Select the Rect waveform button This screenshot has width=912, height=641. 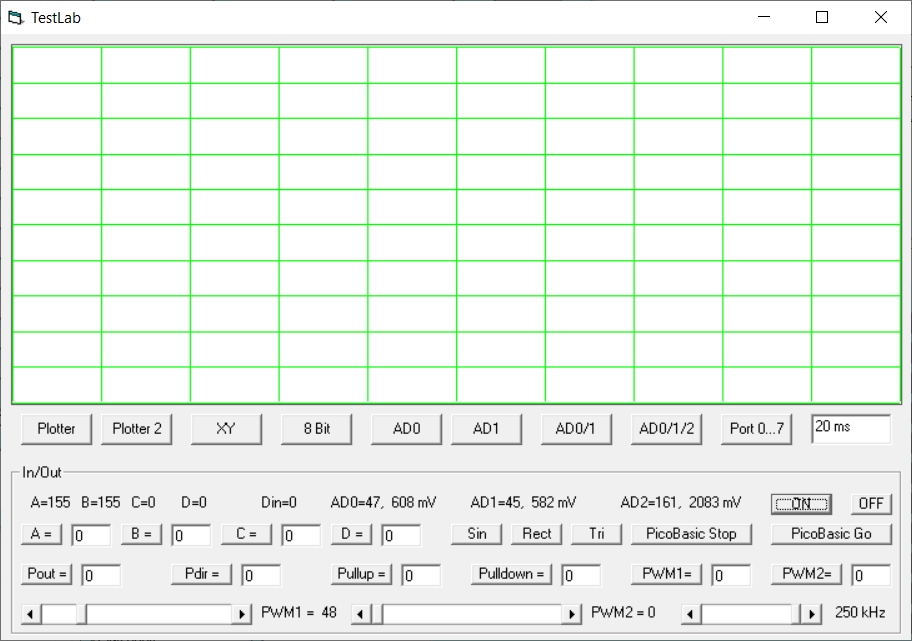[x=537, y=534]
